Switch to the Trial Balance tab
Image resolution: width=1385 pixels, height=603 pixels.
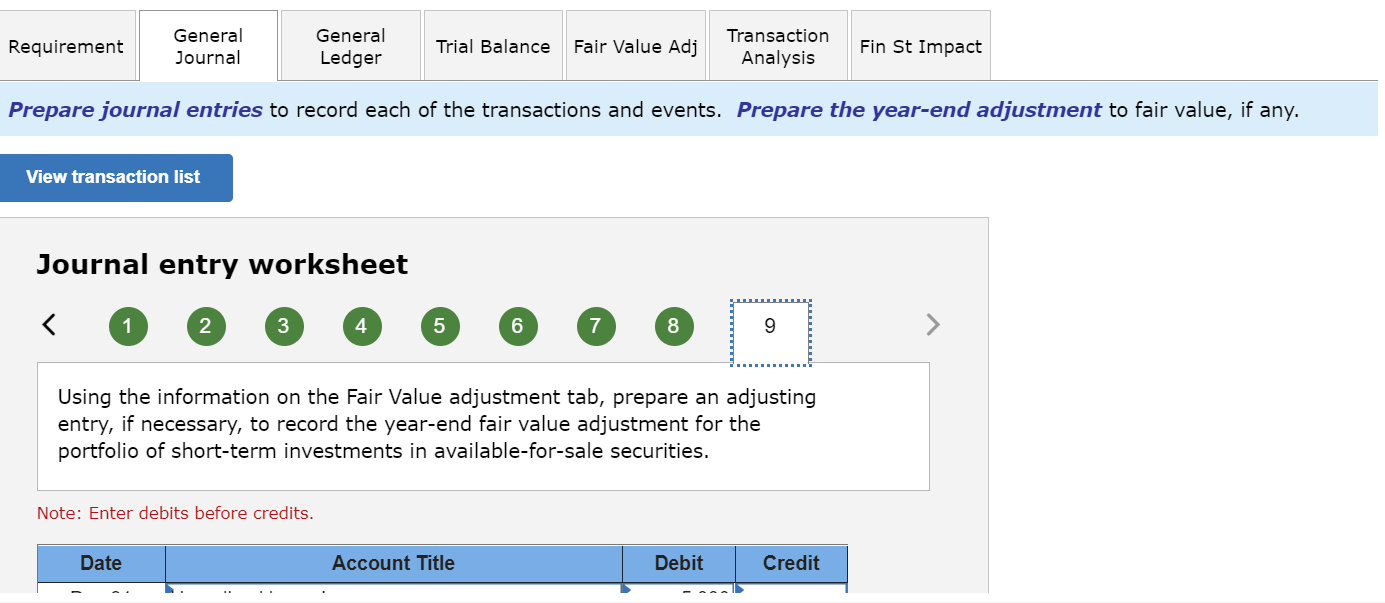(493, 45)
